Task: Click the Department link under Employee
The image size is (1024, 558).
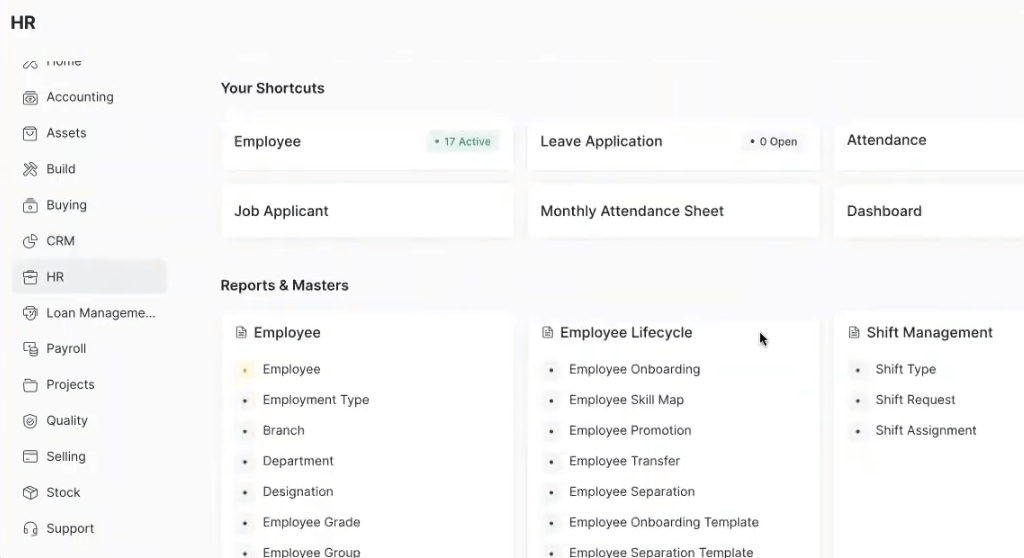Action: (298, 461)
